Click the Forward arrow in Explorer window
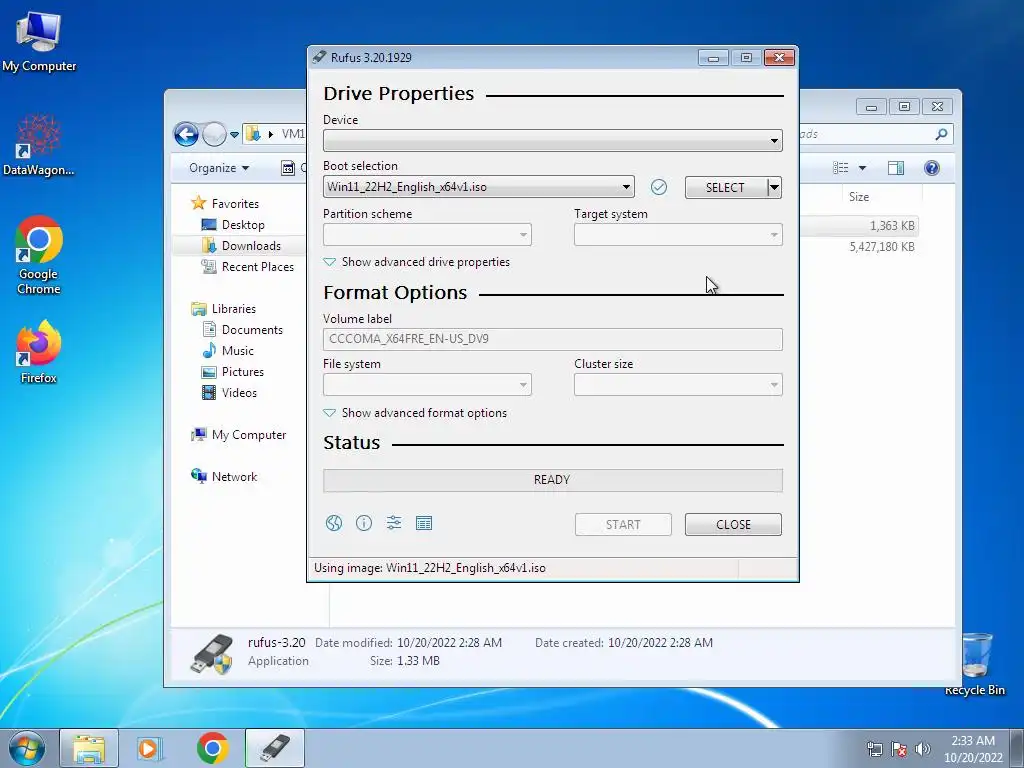Image resolution: width=1024 pixels, height=768 pixels. click(214, 135)
